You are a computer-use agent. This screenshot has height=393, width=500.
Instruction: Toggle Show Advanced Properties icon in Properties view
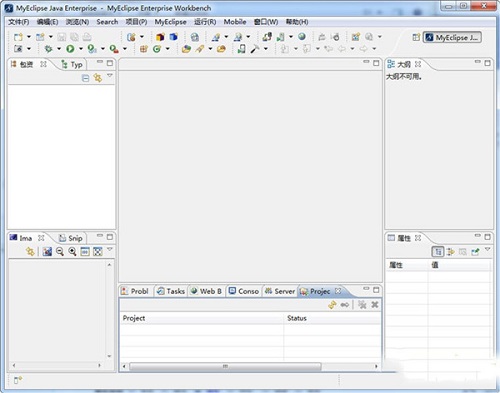pyautogui.click(x=451, y=252)
